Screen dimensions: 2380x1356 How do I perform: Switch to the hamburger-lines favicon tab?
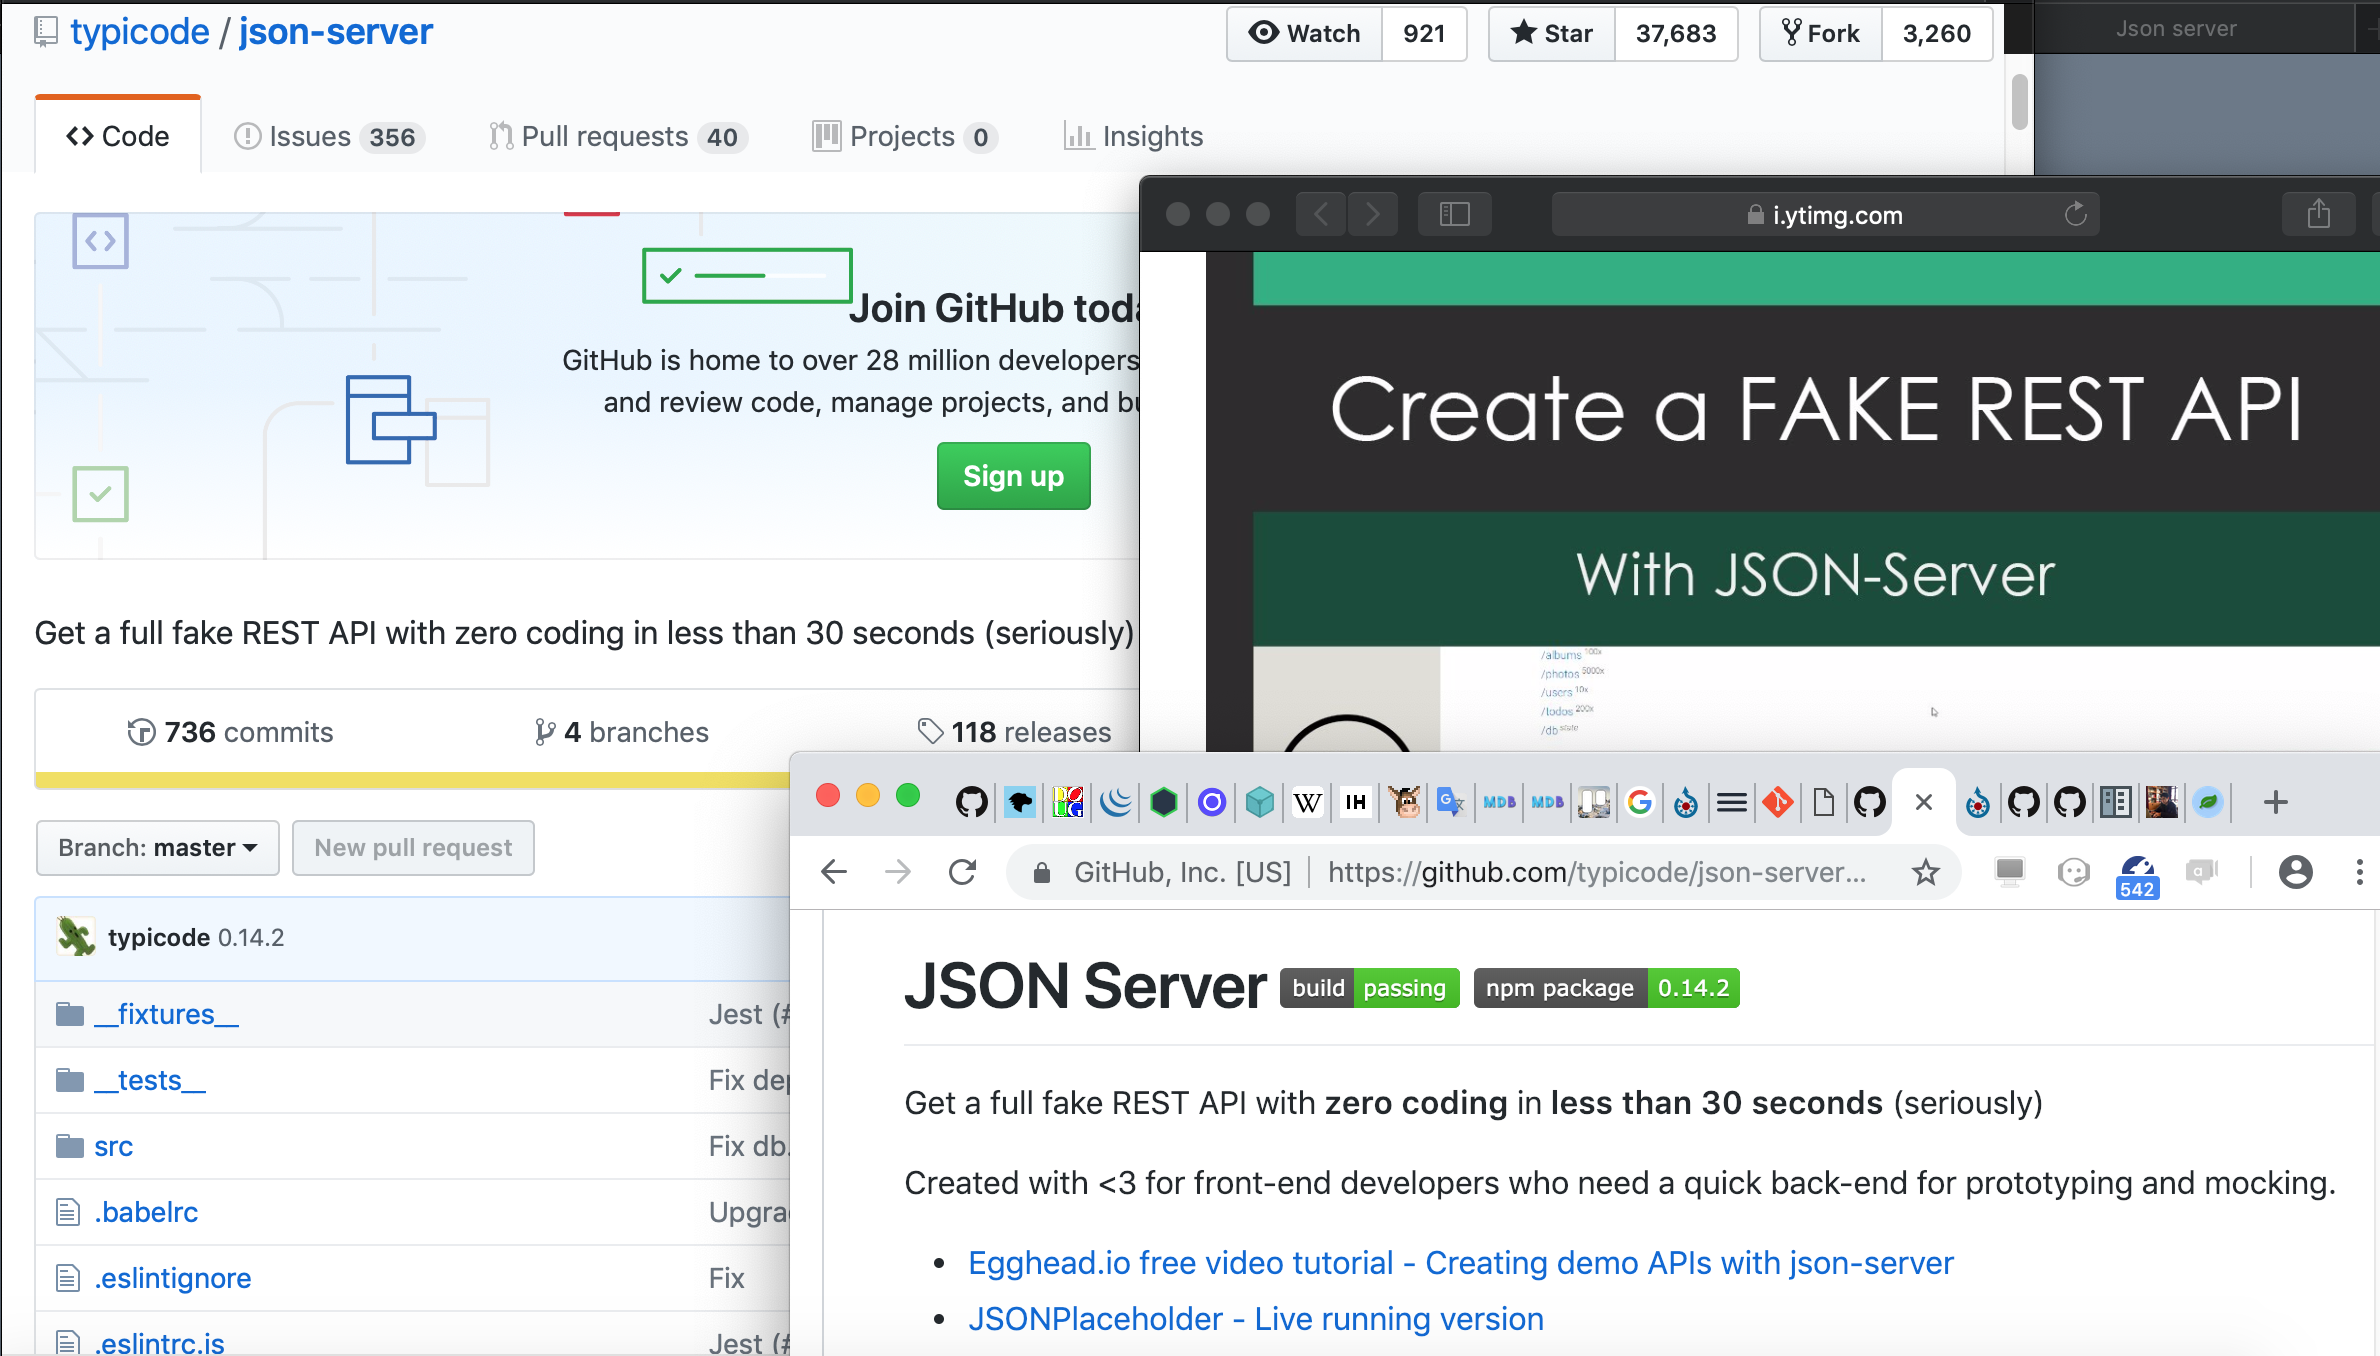tap(1731, 802)
